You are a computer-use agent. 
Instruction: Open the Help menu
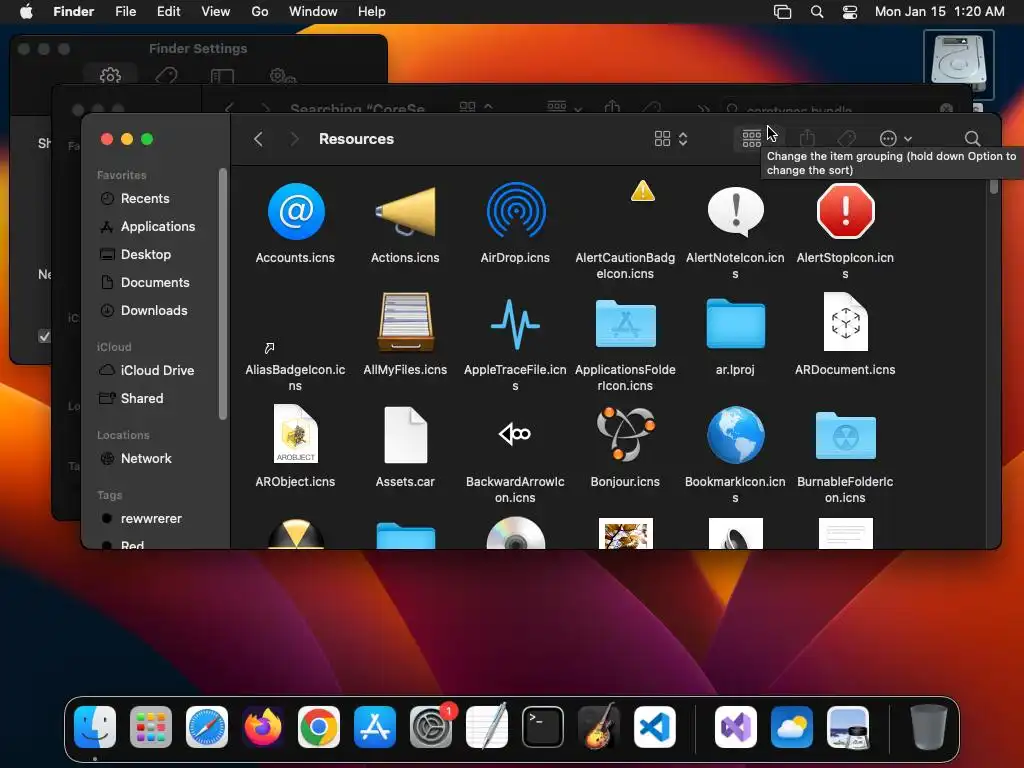(x=372, y=12)
